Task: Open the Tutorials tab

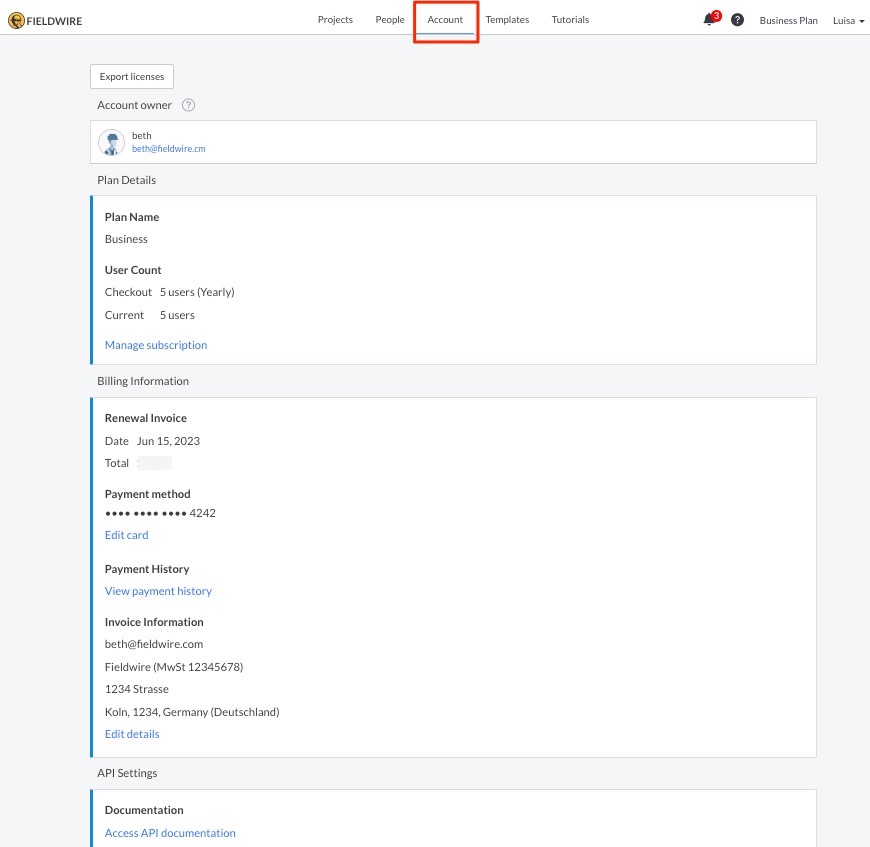Action: point(570,20)
